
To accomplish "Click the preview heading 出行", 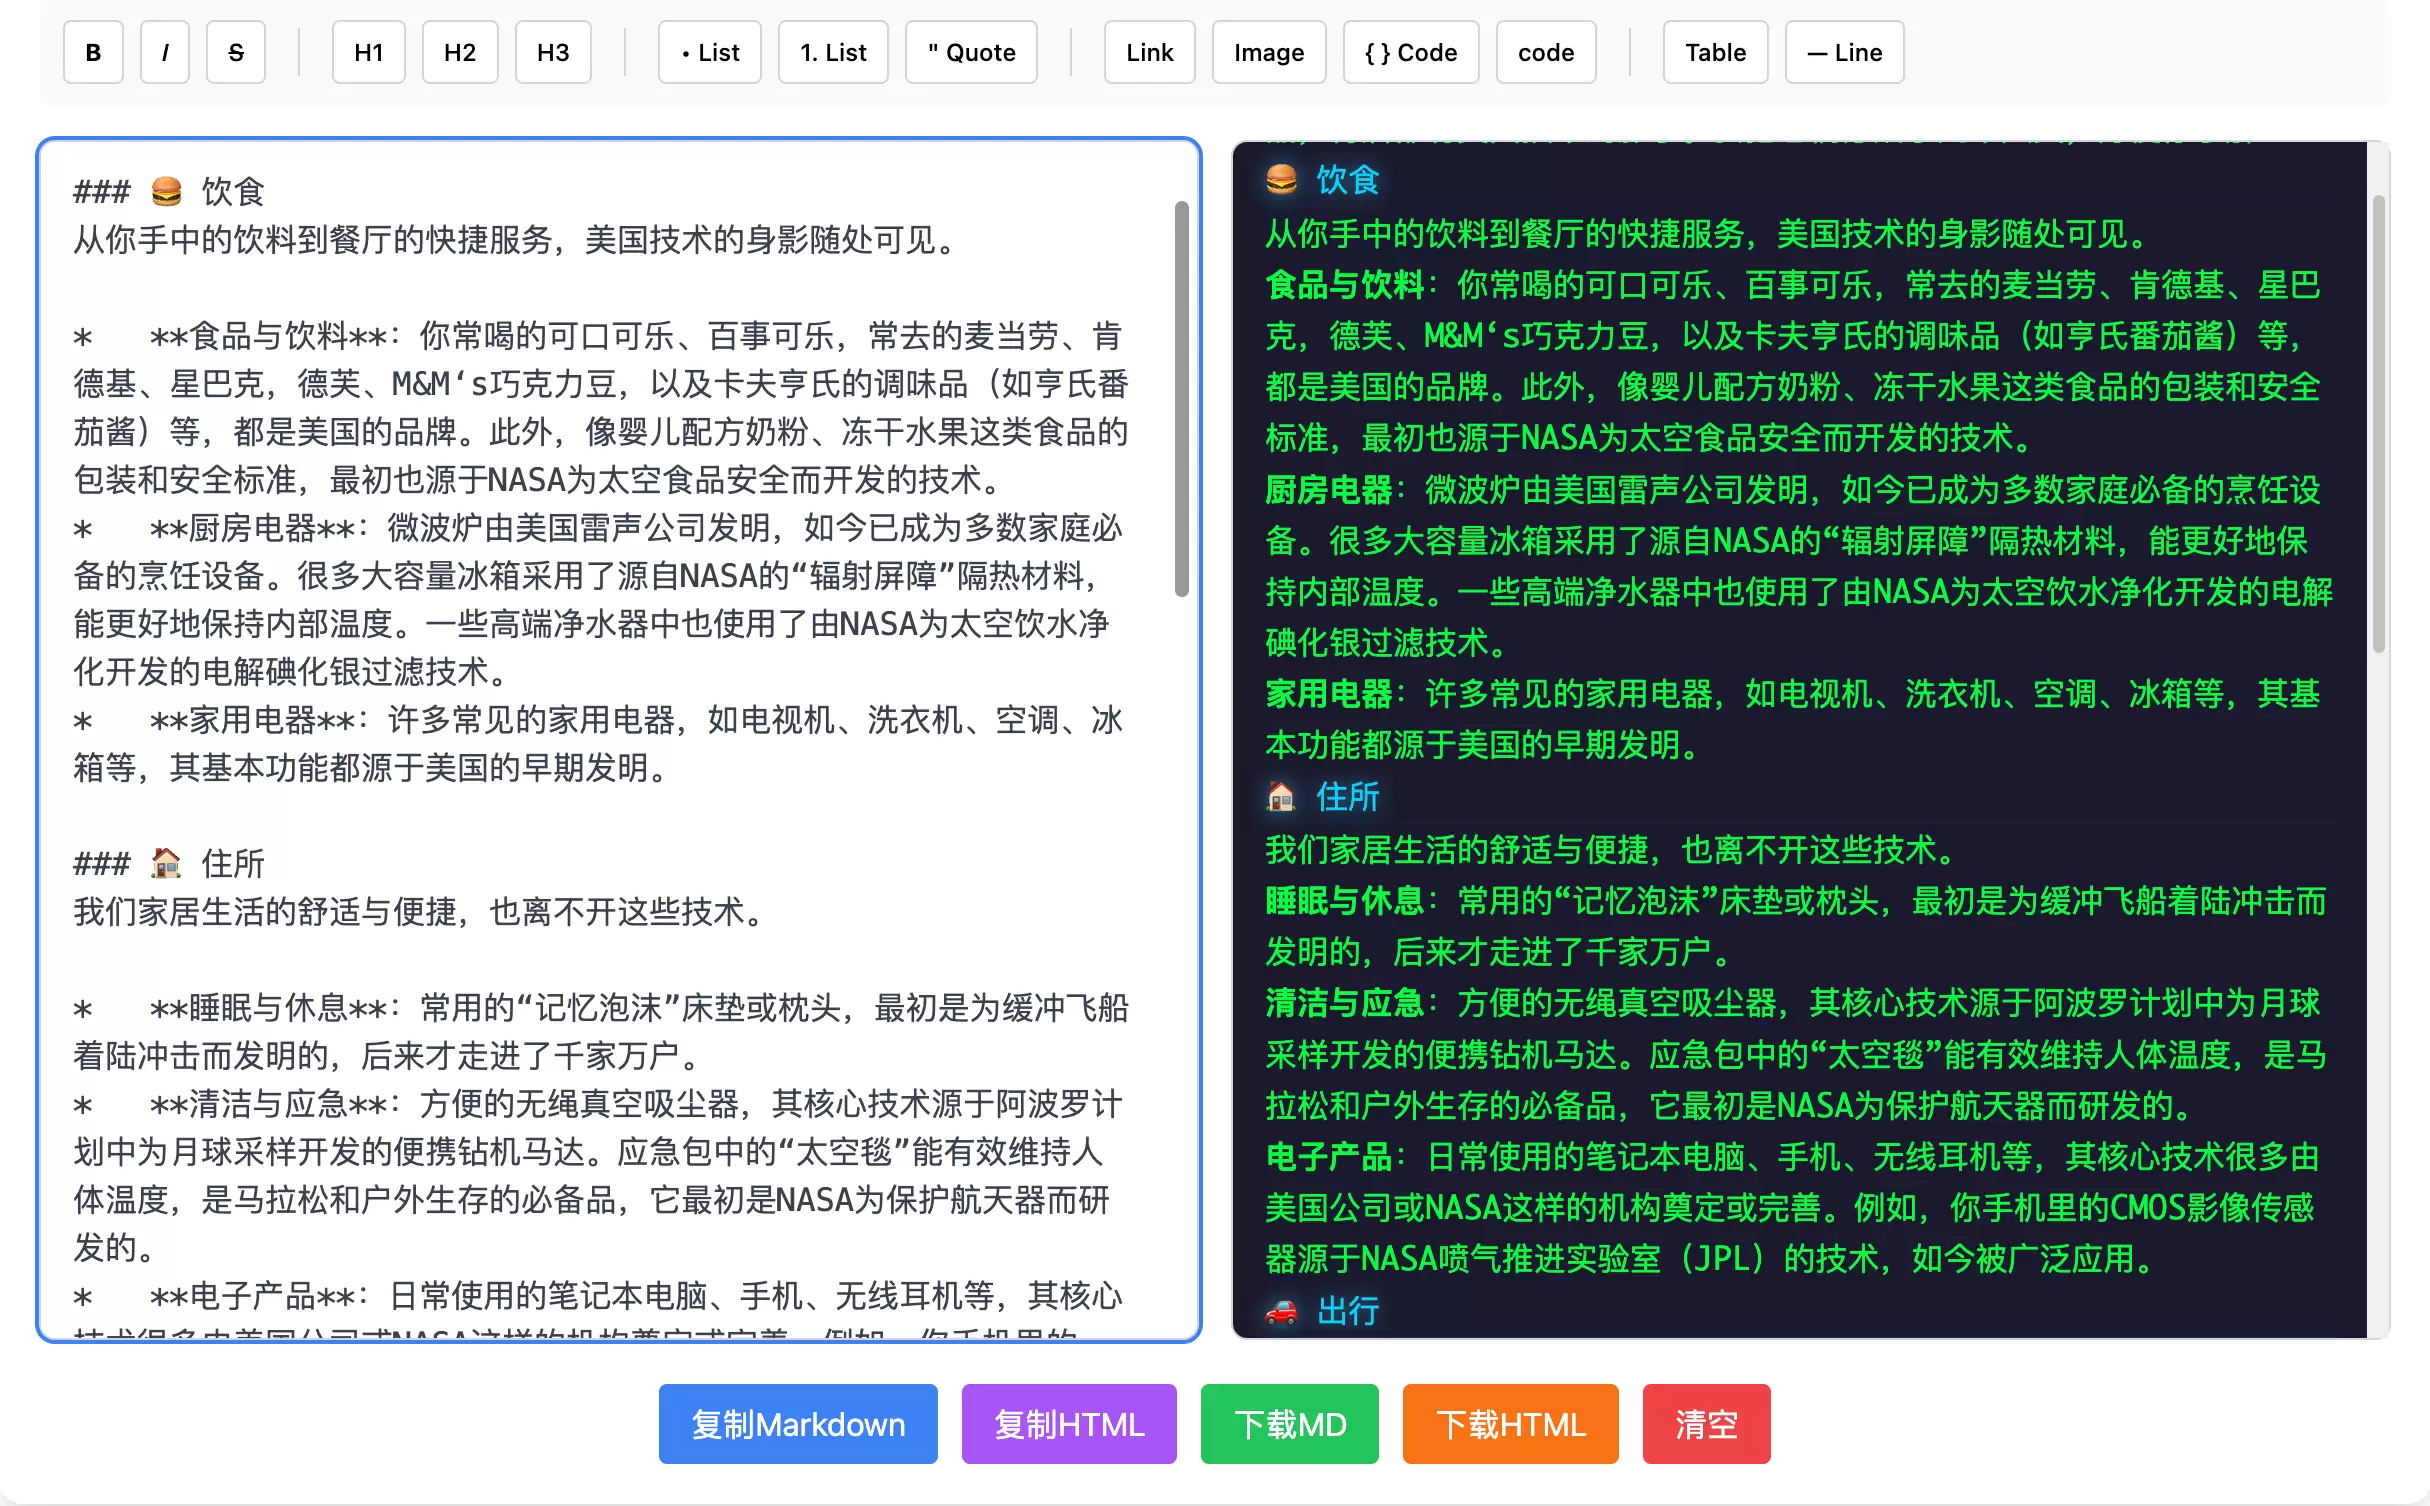I will click(1347, 1311).
